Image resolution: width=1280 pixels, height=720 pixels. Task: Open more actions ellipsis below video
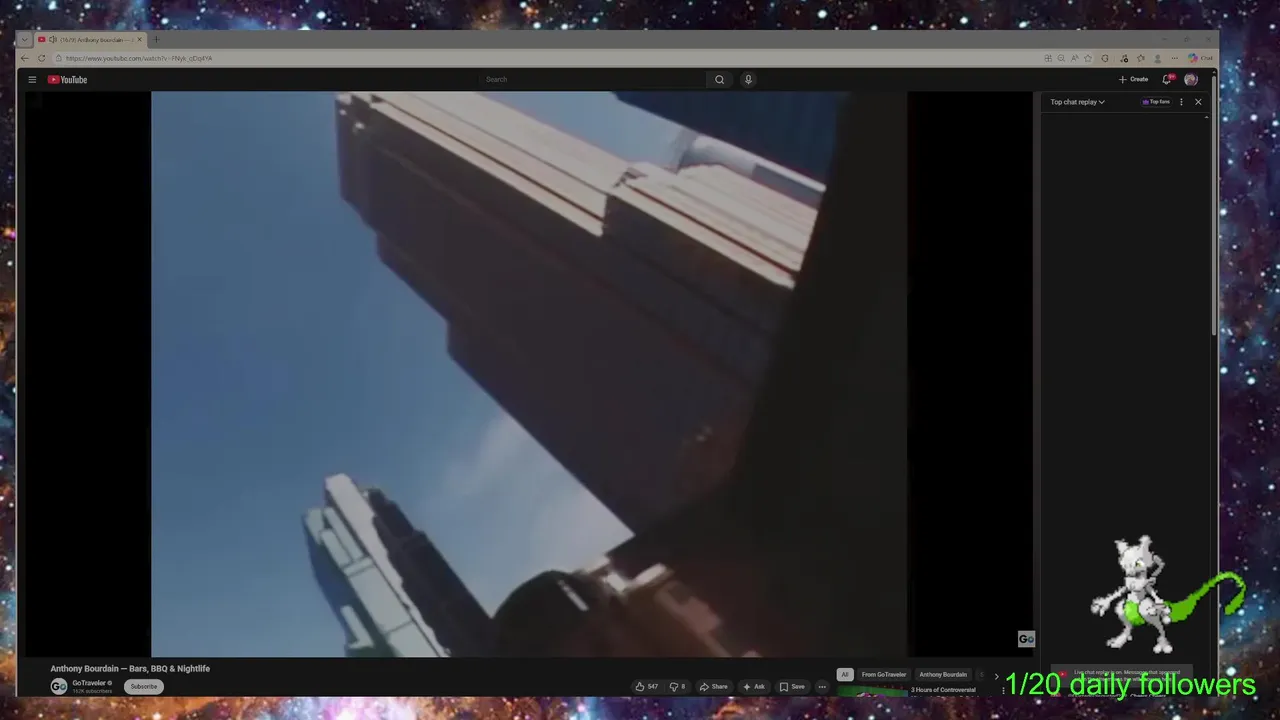pos(822,687)
